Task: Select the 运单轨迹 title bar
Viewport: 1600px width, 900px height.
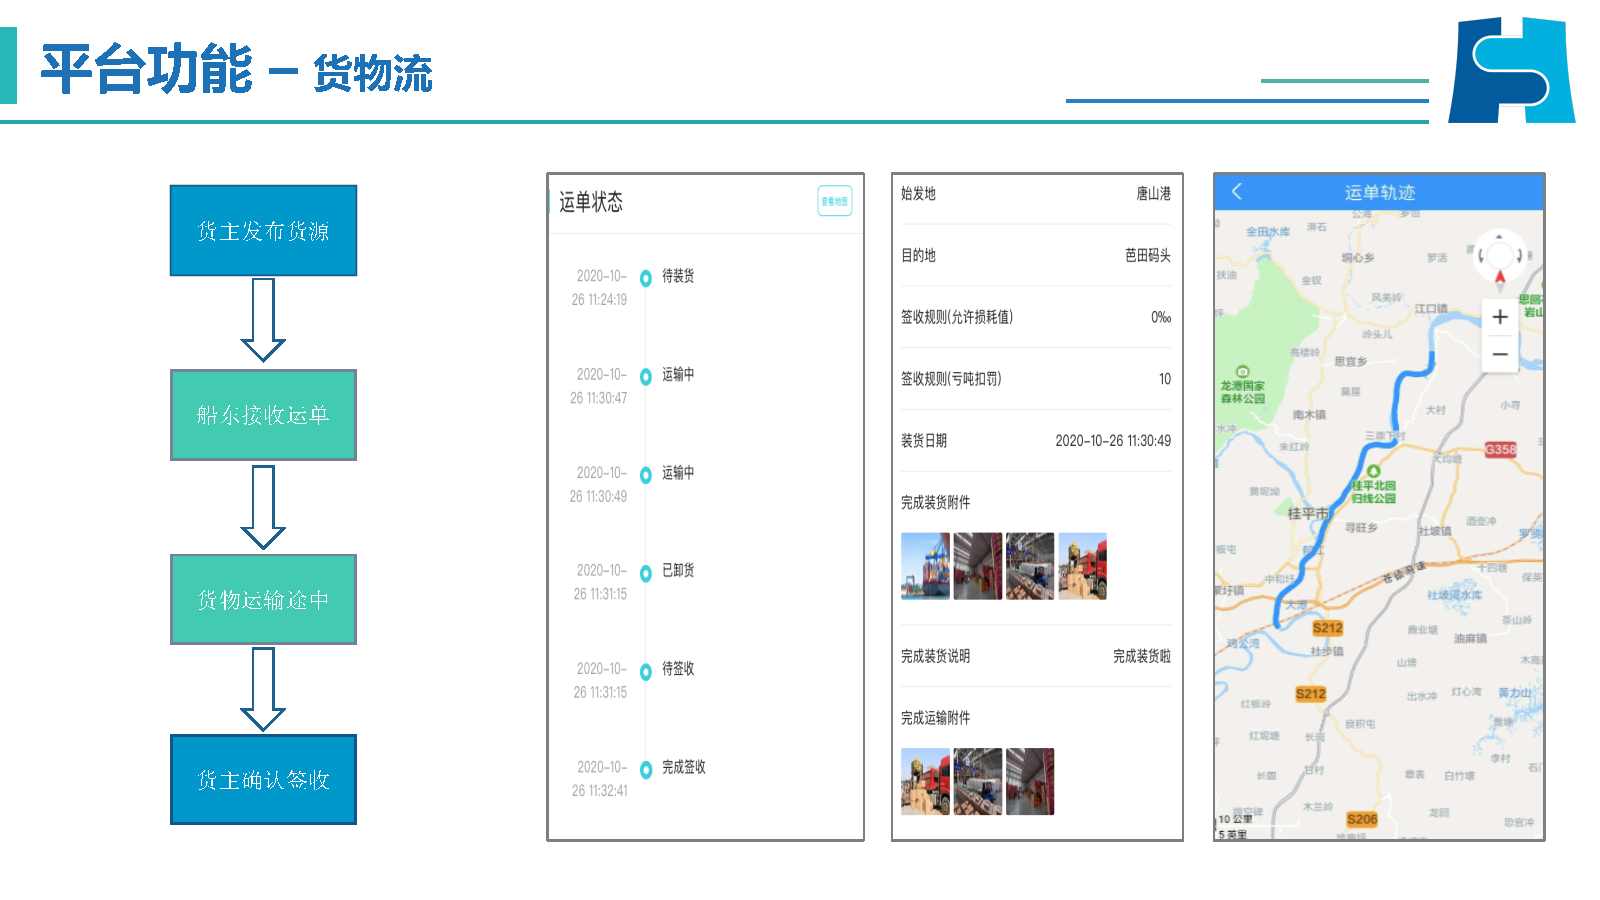Action: coord(1380,192)
